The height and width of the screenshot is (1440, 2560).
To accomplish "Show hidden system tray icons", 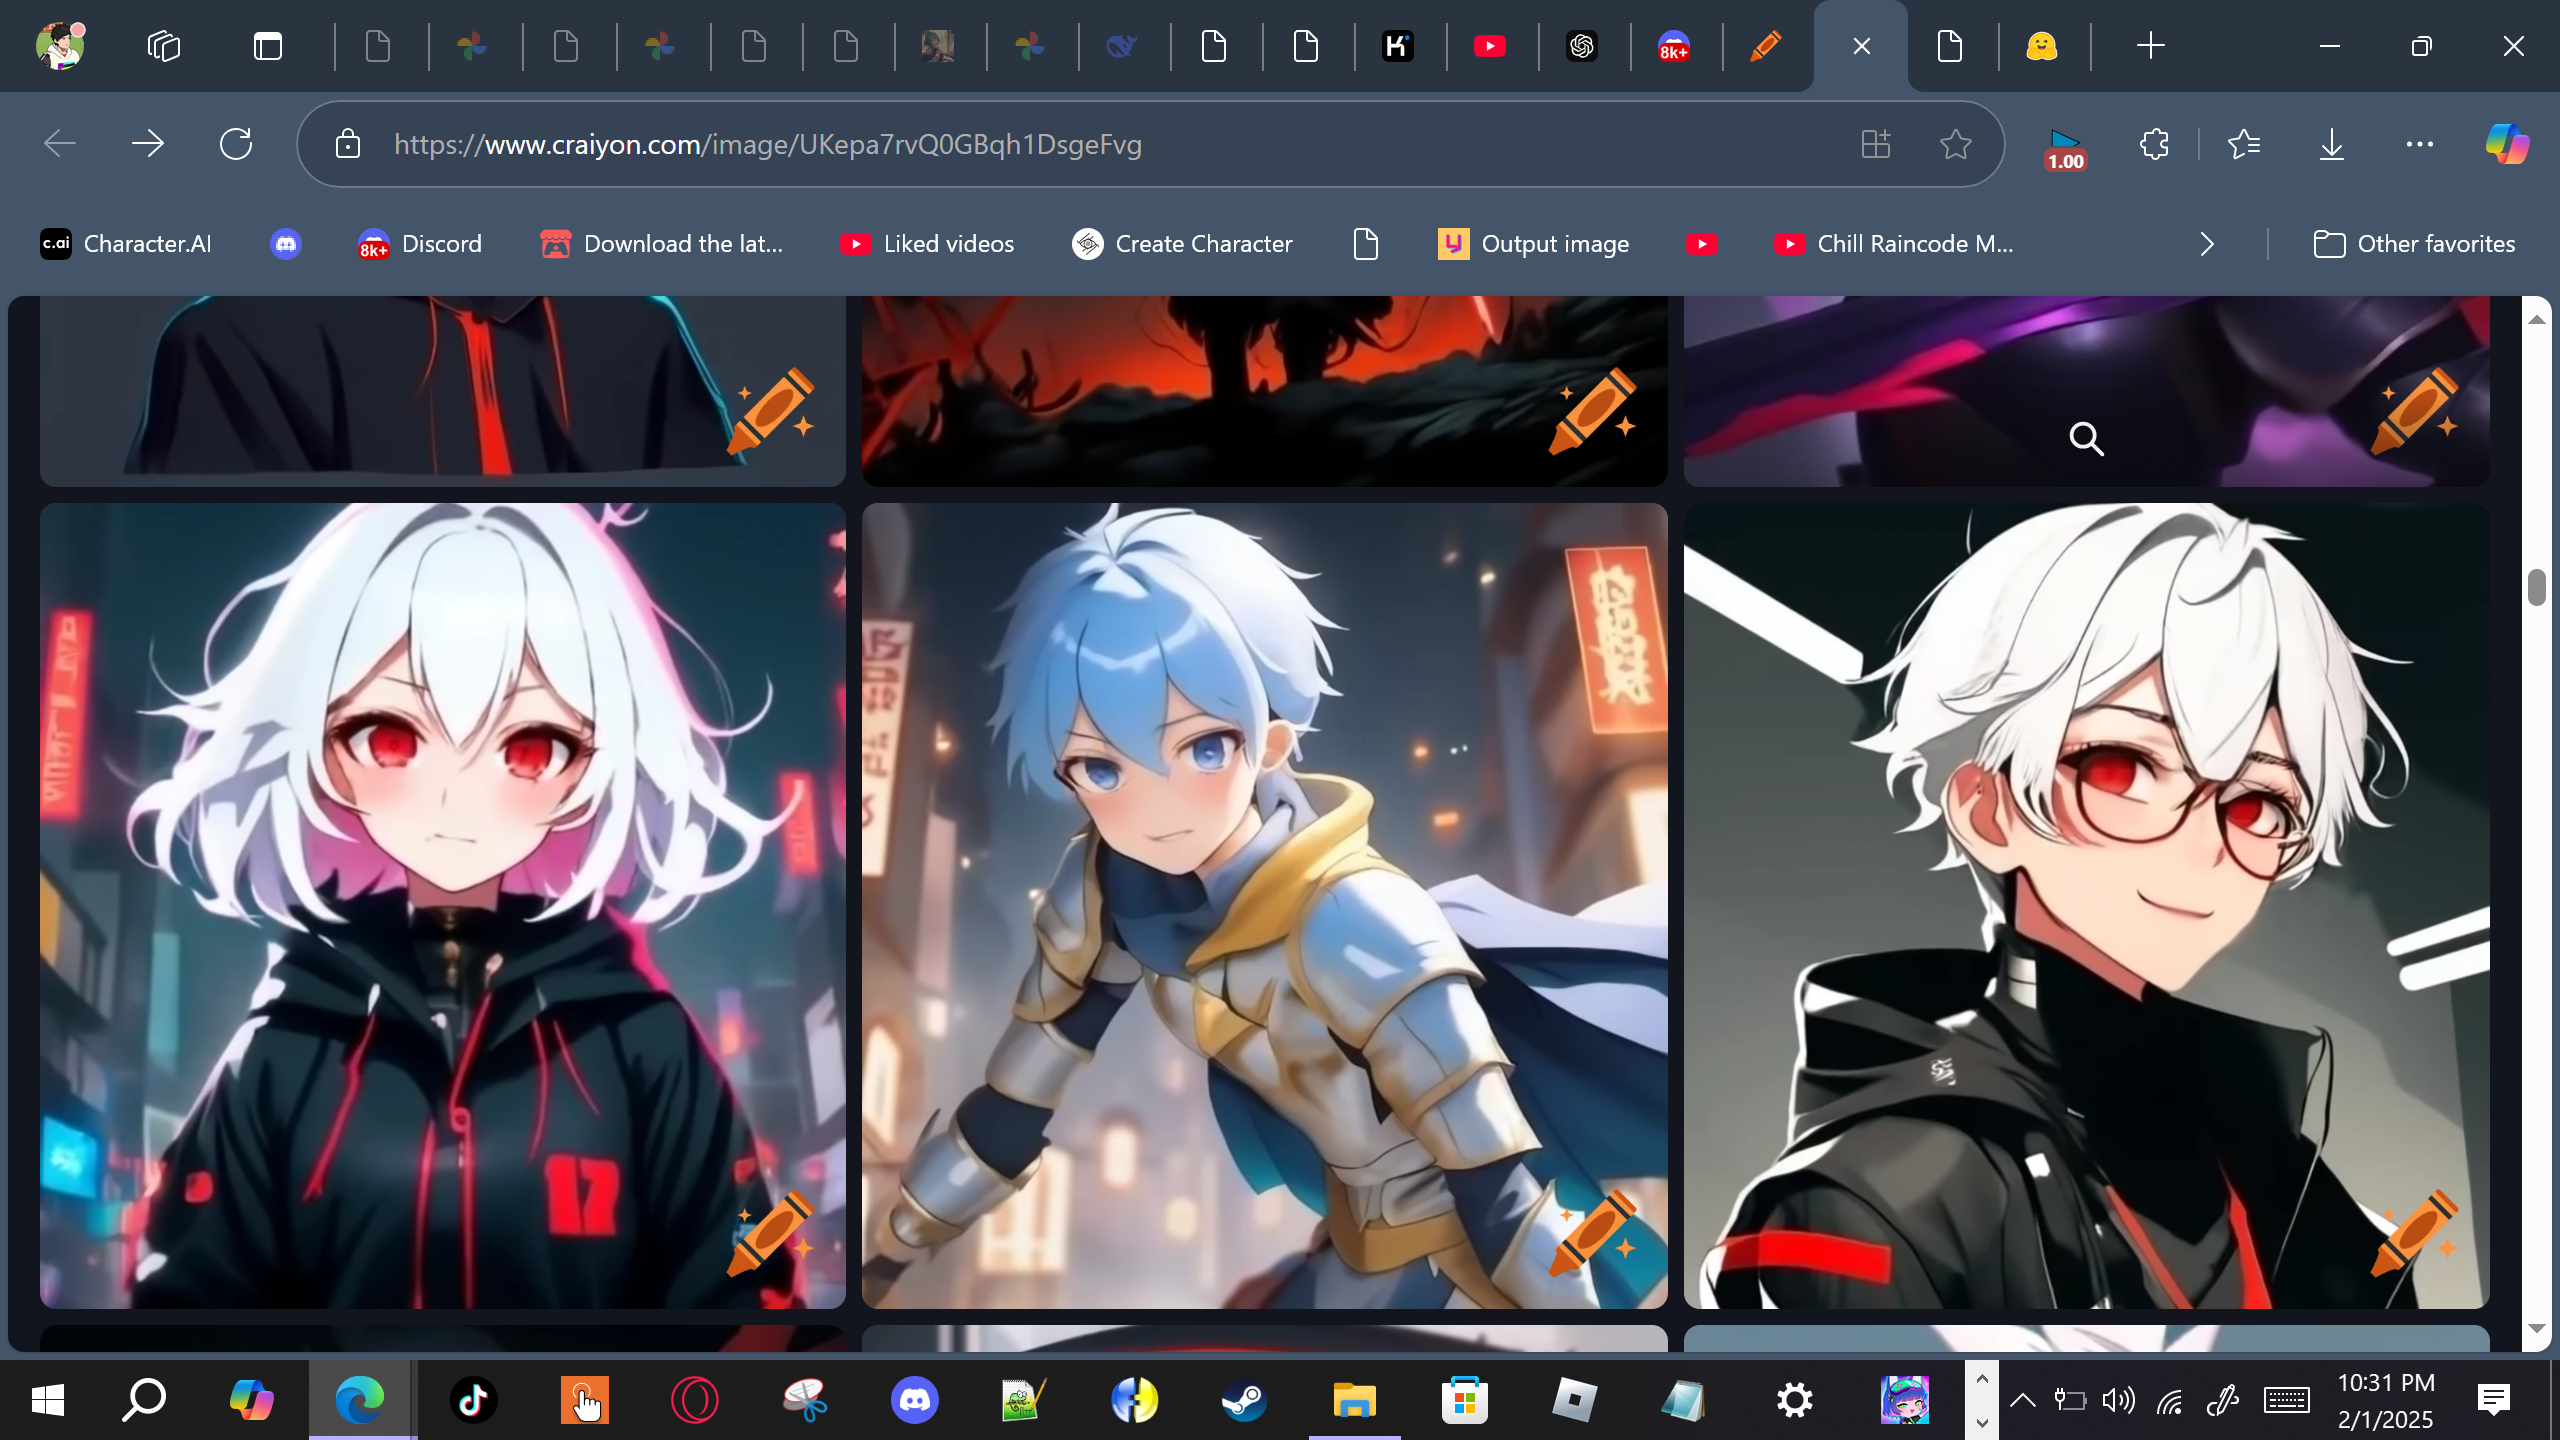I will click(2022, 1400).
